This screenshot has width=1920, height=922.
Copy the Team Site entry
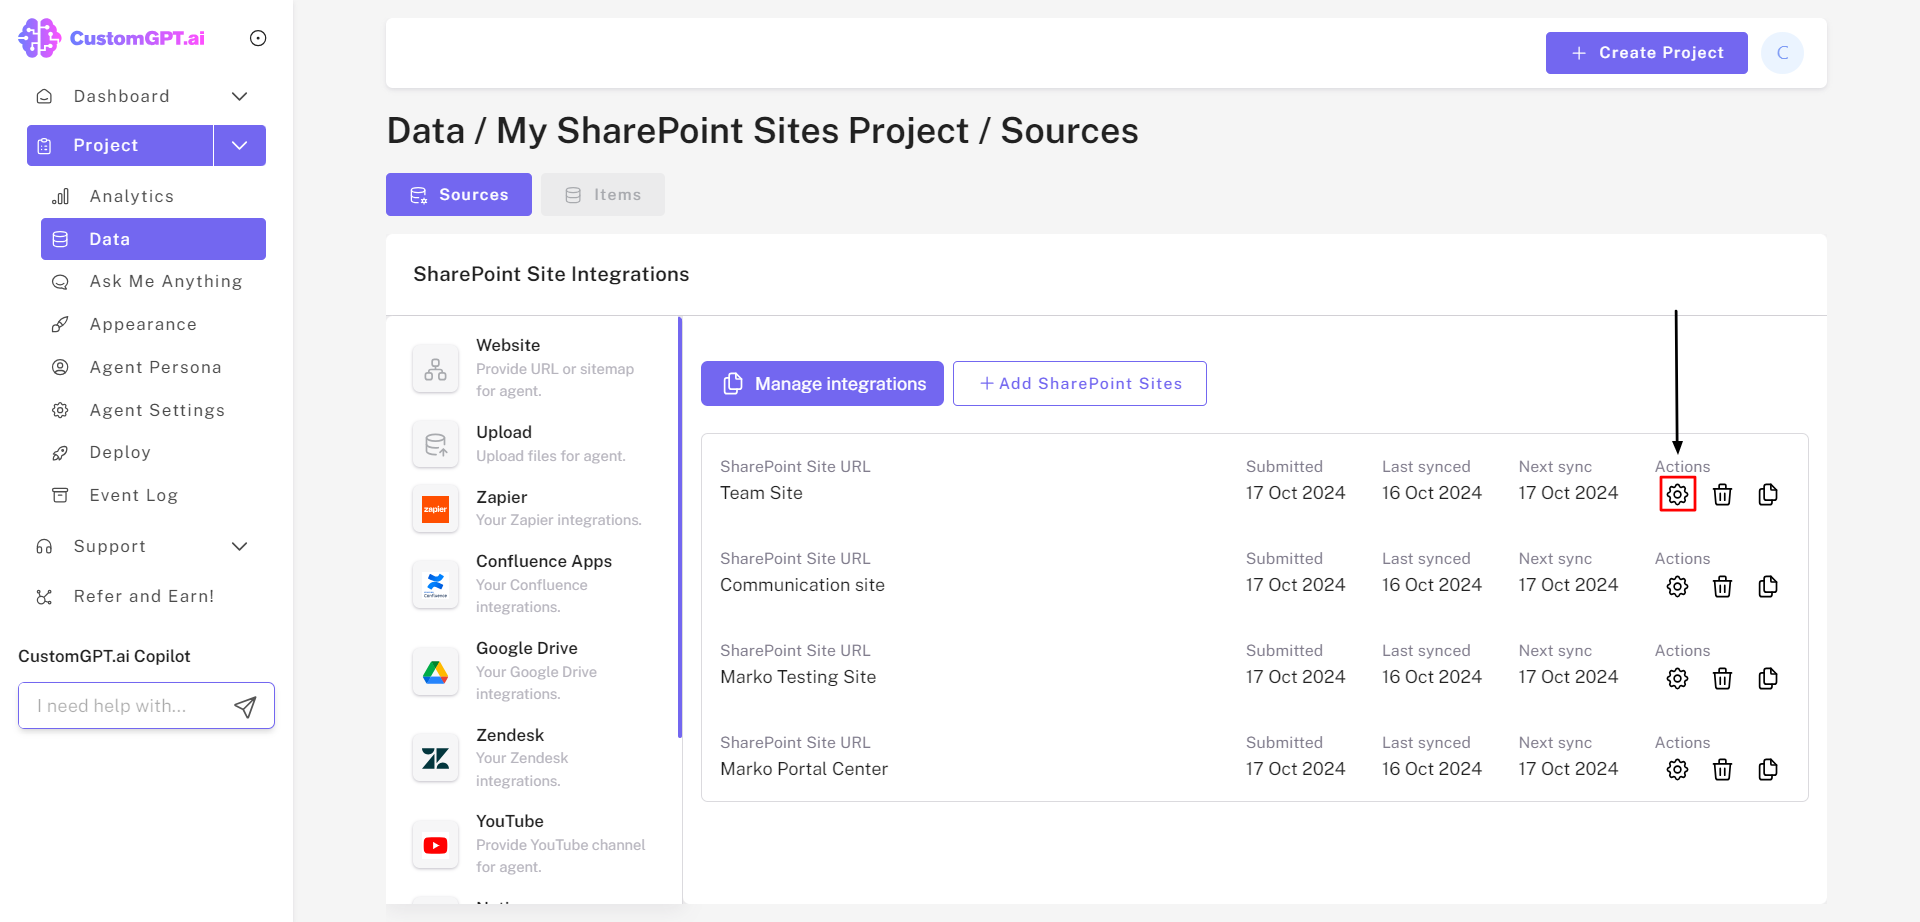tap(1768, 494)
